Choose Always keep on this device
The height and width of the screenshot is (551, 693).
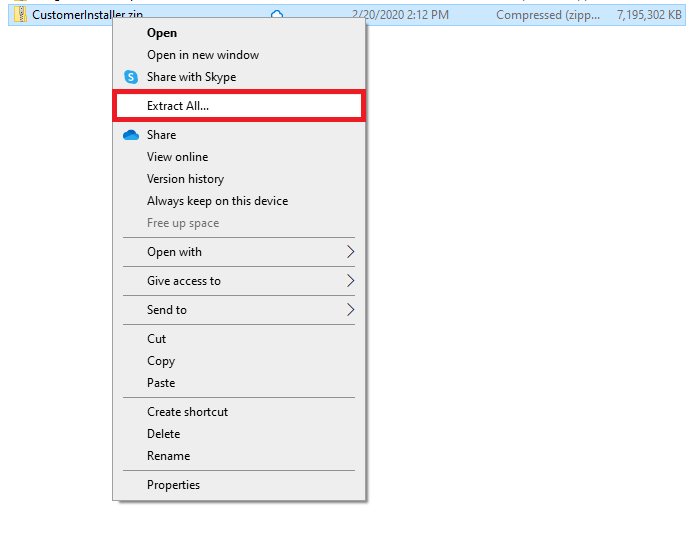pyautogui.click(x=217, y=201)
